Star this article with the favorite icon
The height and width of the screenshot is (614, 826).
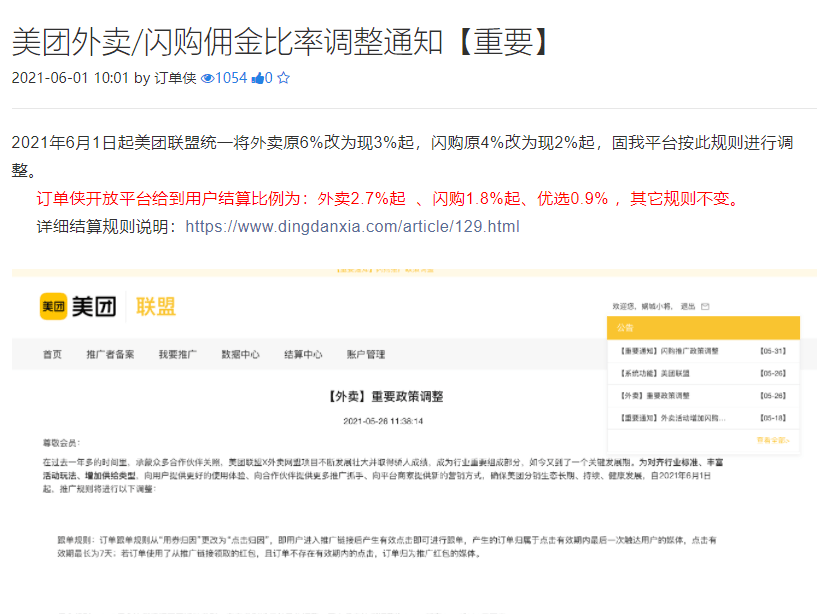283,78
